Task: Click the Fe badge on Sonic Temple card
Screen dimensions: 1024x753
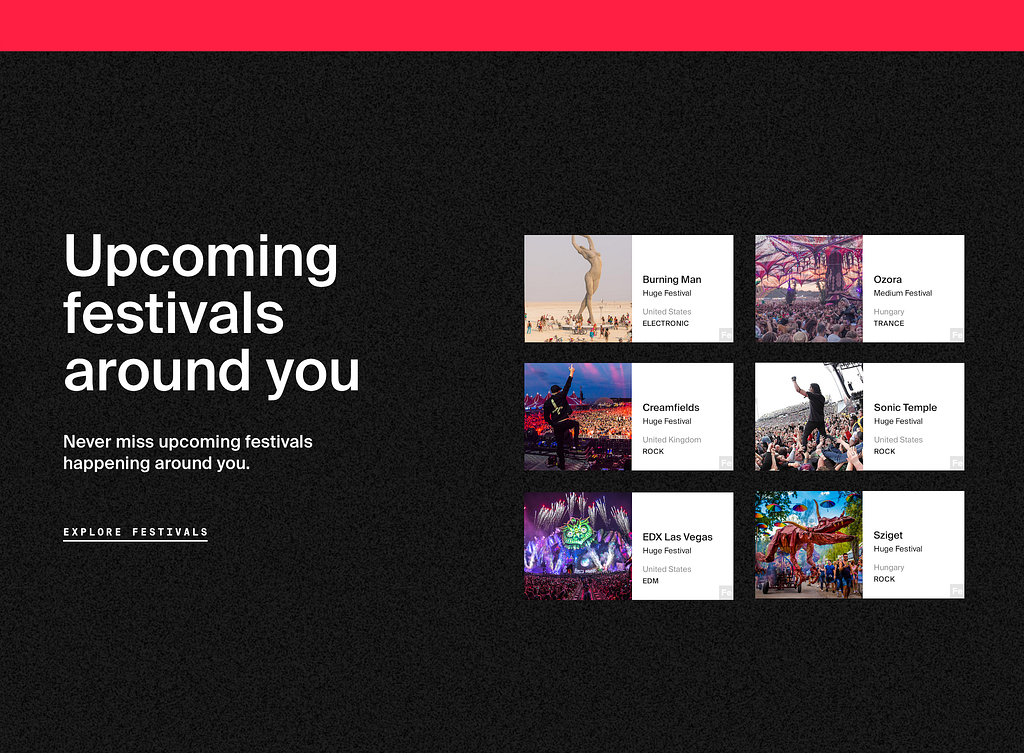Action: (x=957, y=463)
